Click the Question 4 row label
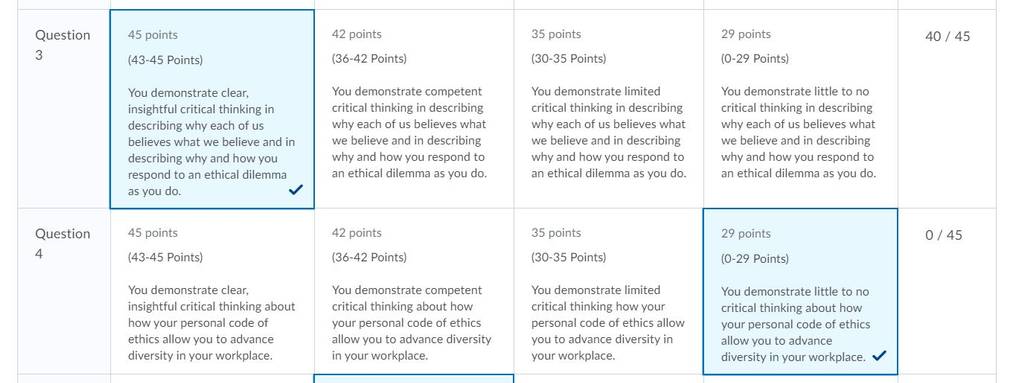This screenshot has width=1024, height=383. pyautogui.click(x=63, y=244)
